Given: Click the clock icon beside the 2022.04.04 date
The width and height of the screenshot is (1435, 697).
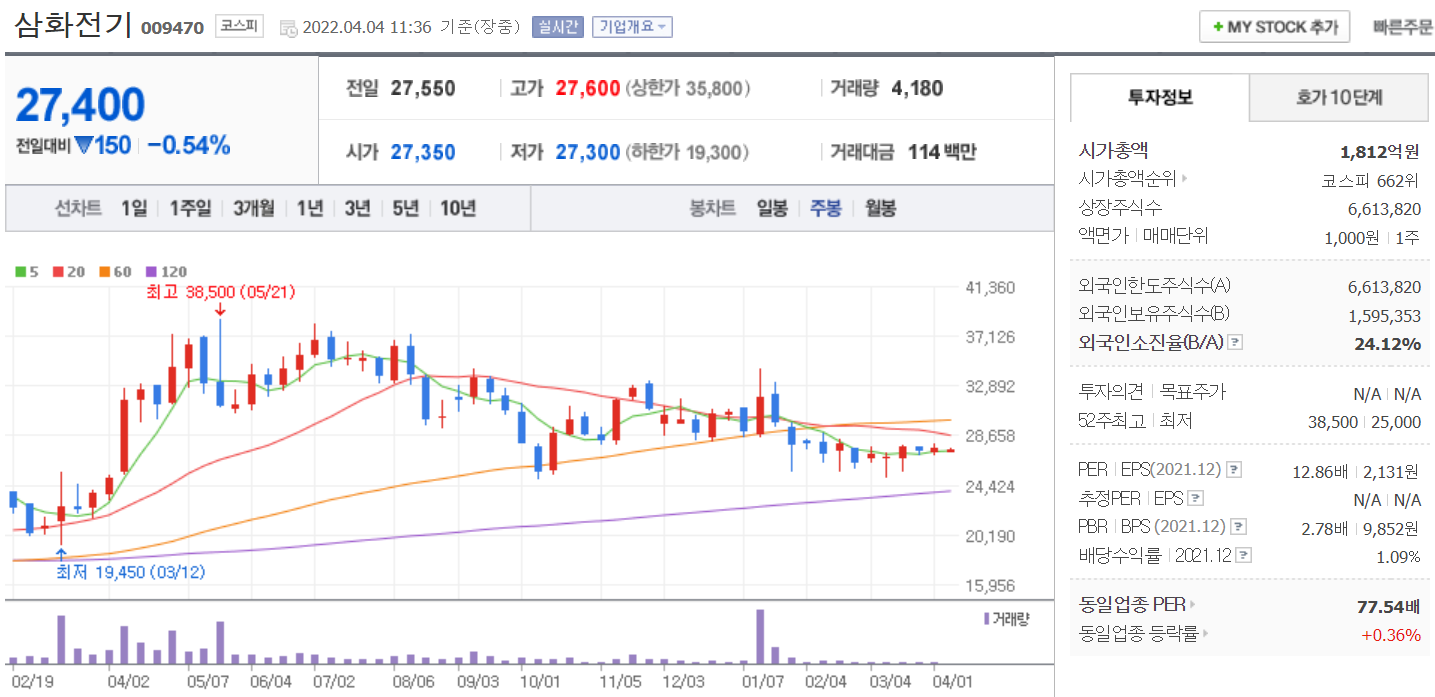Looking at the screenshot, I should click(288, 28).
